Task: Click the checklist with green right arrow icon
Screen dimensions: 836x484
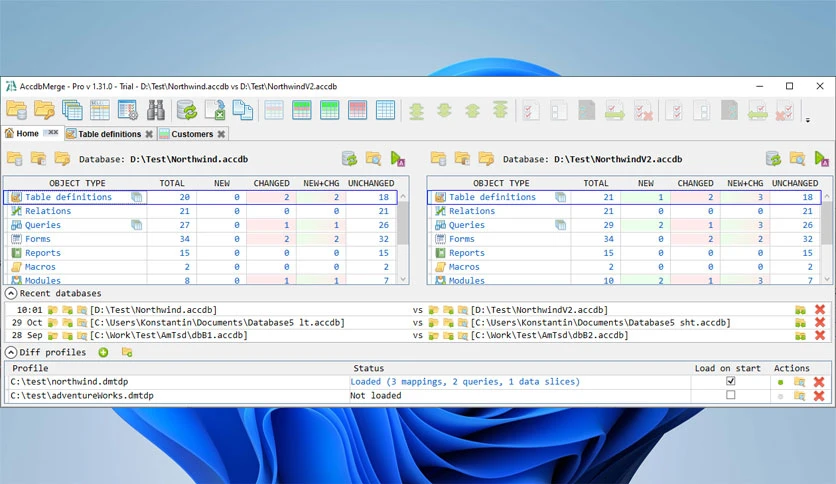Action: pos(615,111)
